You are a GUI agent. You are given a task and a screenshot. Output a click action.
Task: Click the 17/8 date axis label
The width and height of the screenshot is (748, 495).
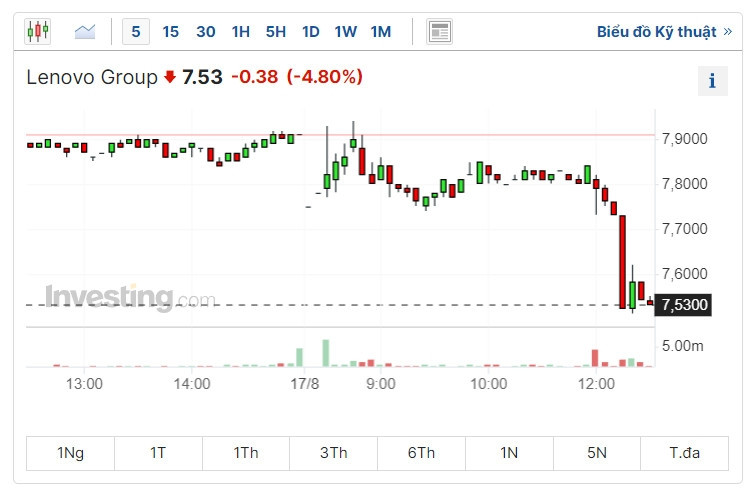click(305, 384)
